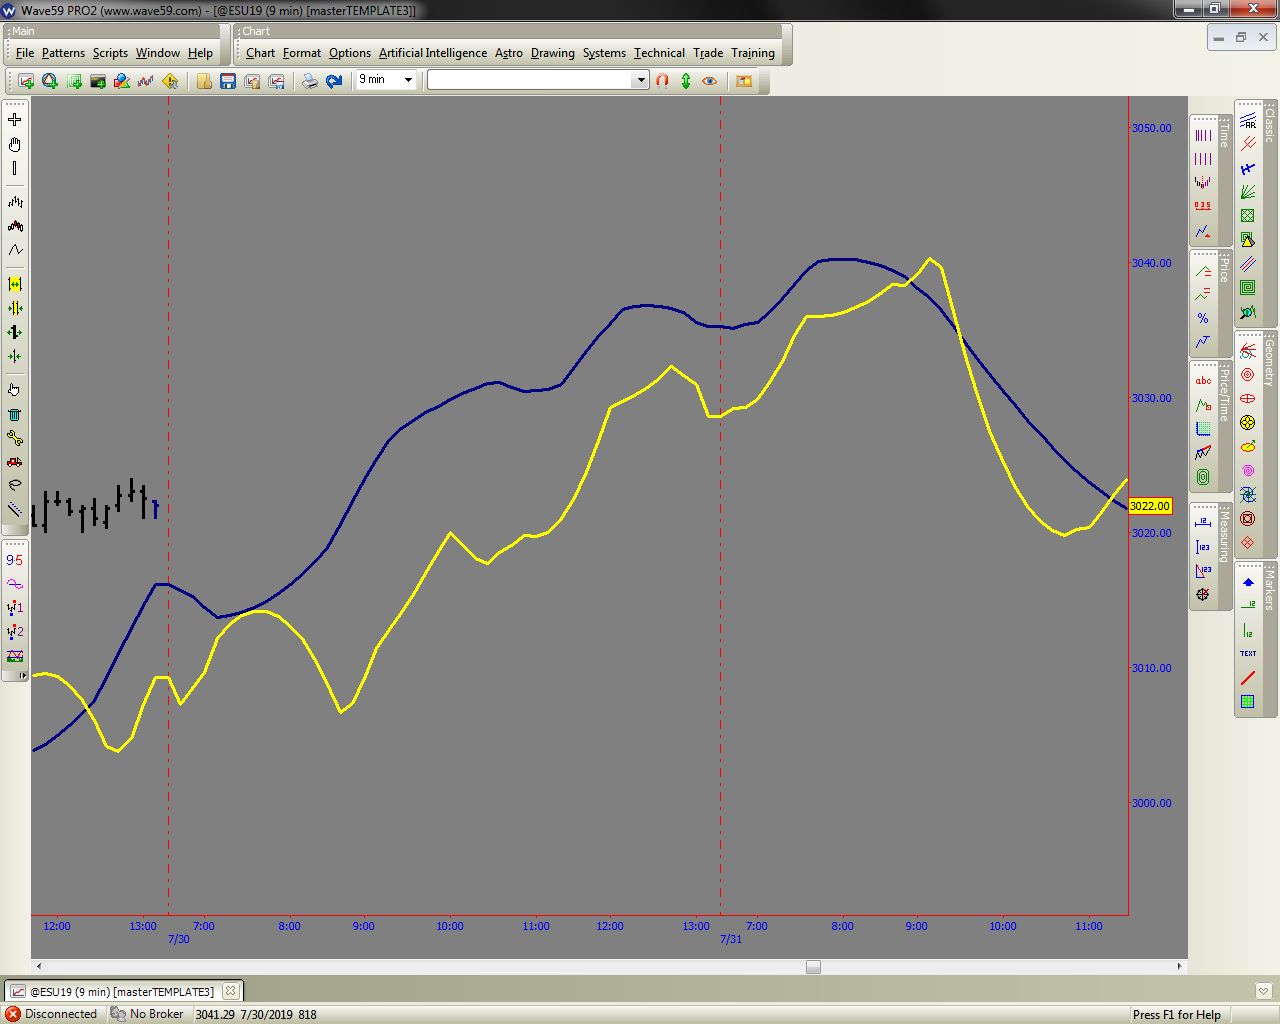The image size is (1280, 1024).
Task: Select the red 0.3.5 counter tool in Time panel
Action: click(1203, 206)
